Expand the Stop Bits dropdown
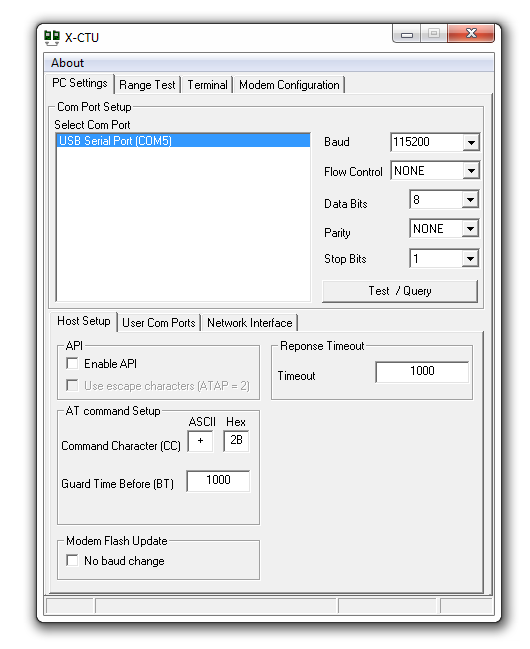Screen dimensions: 530x649 (470, 259)
